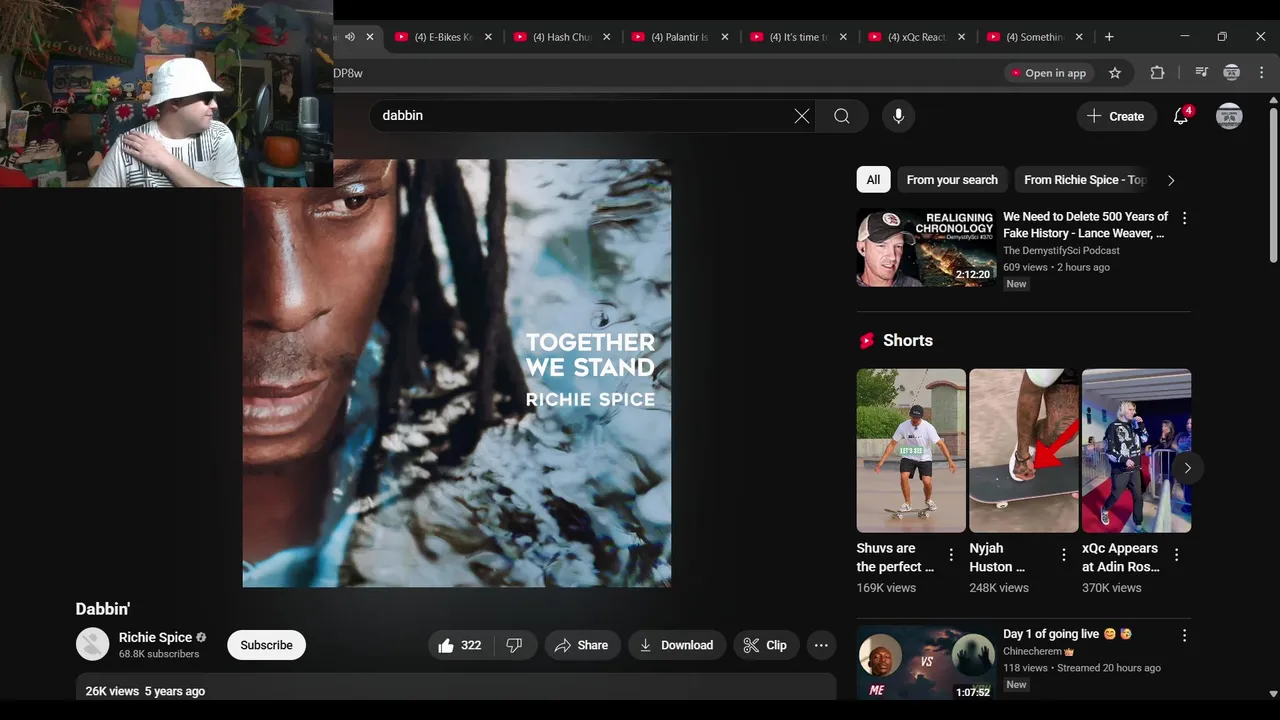Click the Richie Spice channel avatar
Viewport: 1280px width, 720px height.
(x=93, y=644)
